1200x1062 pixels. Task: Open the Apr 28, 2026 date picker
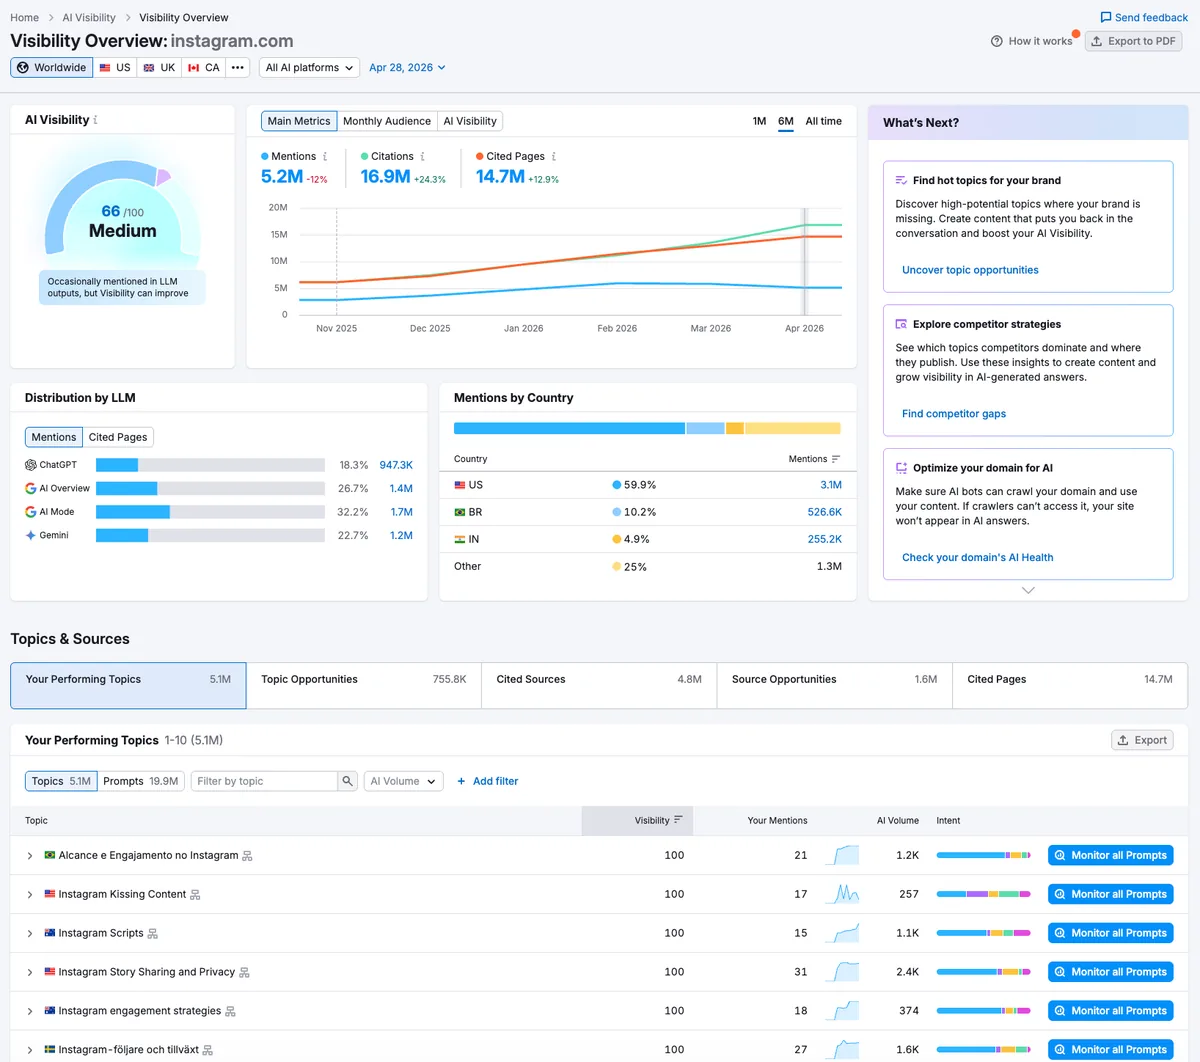407,67
